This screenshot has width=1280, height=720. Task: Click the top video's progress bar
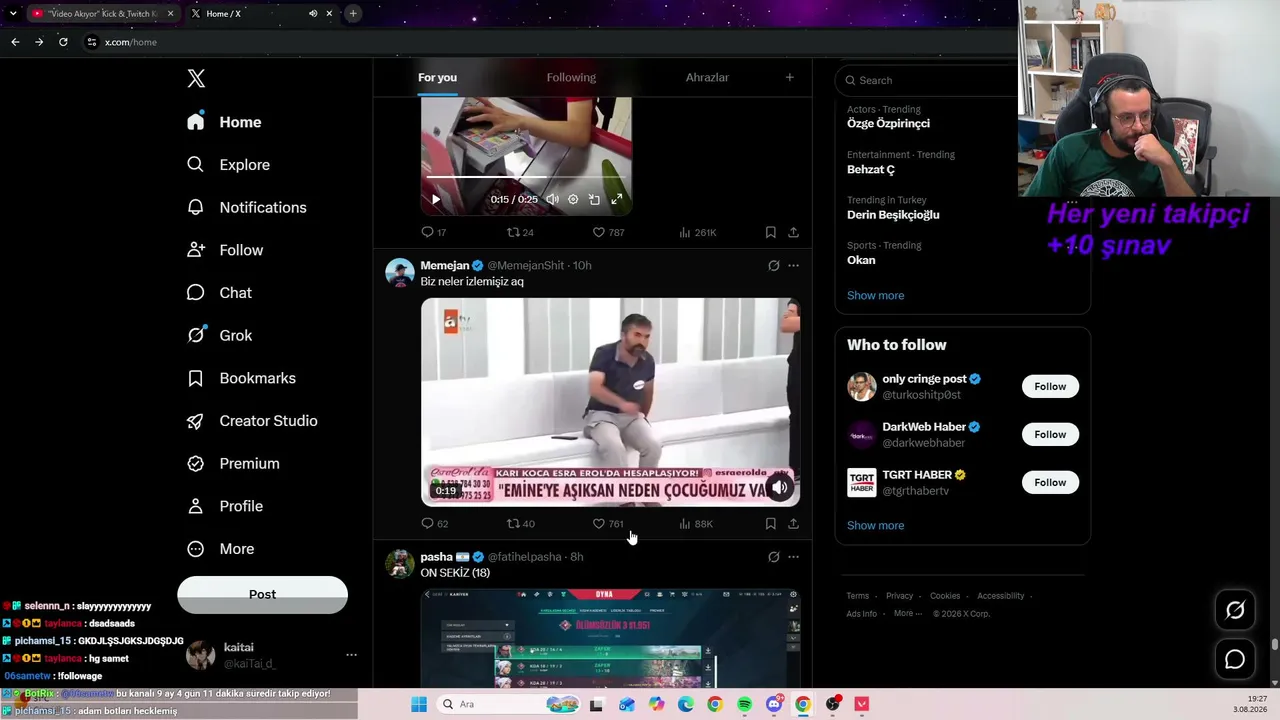pyautogui.click(x=525, y=178)
